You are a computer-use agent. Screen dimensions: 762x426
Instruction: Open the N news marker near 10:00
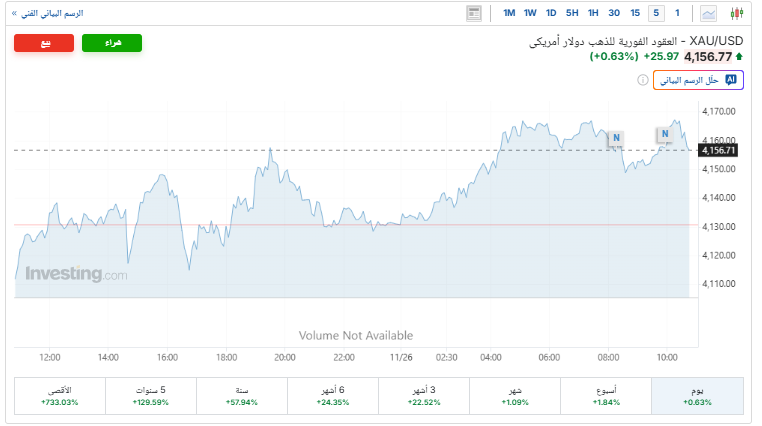663,133
